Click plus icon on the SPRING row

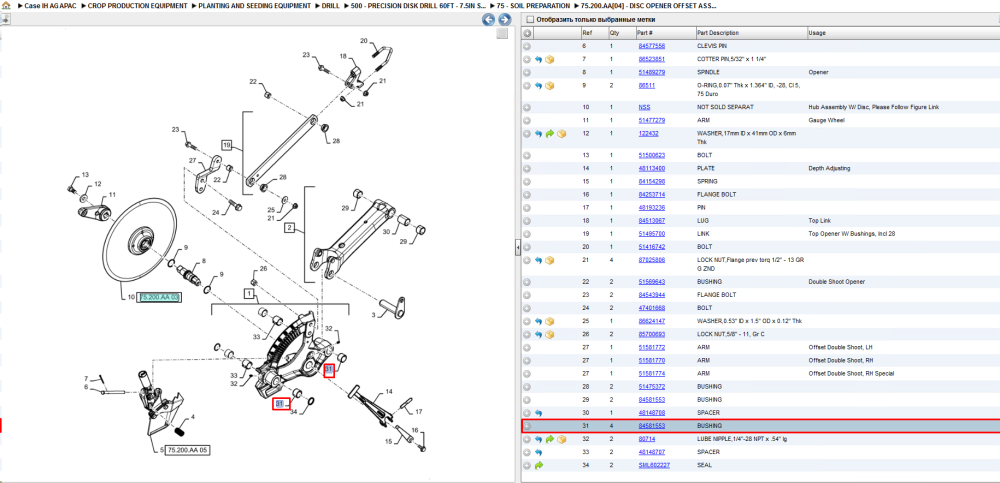527,182
